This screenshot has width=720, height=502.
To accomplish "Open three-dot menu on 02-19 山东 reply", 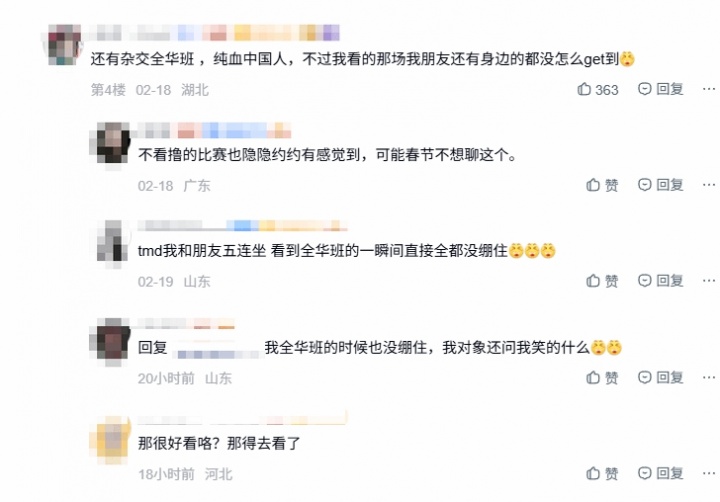I will [709, 281].
